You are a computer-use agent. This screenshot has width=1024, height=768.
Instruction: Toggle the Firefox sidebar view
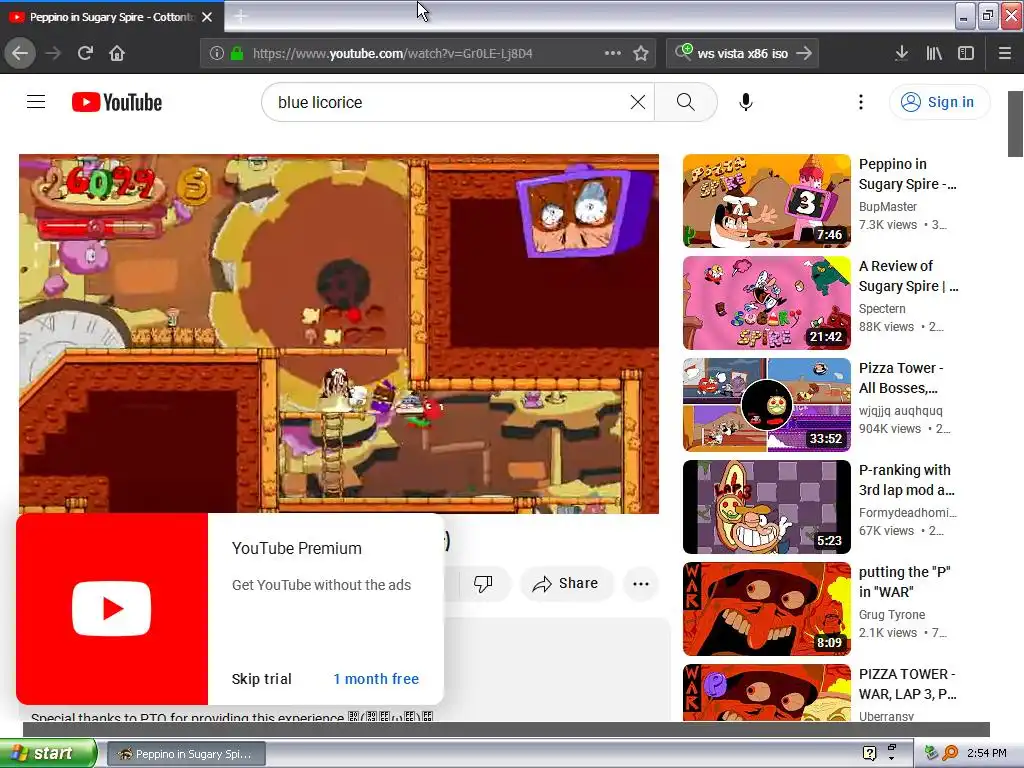pos(966,53)
